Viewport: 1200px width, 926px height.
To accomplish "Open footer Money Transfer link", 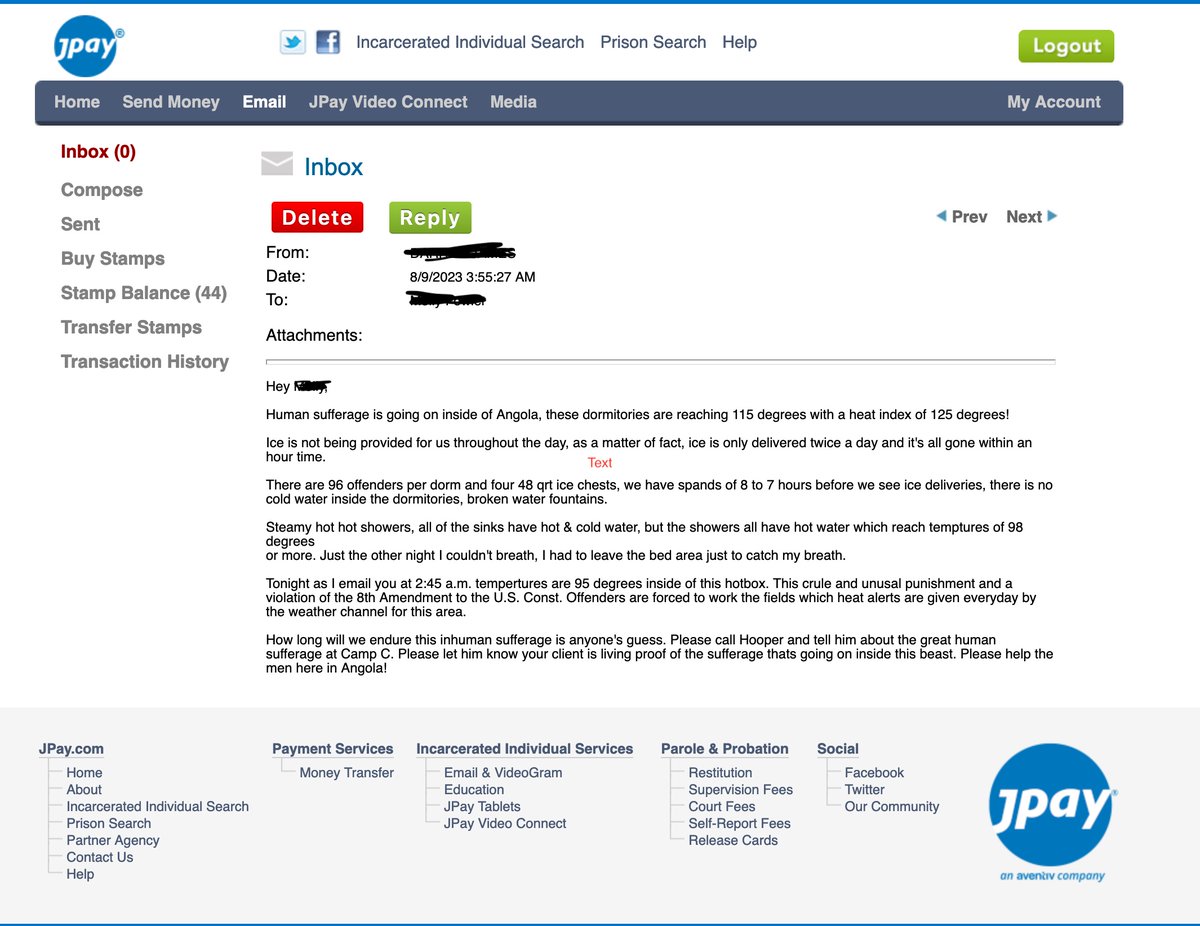I will [x=347, y=773].
